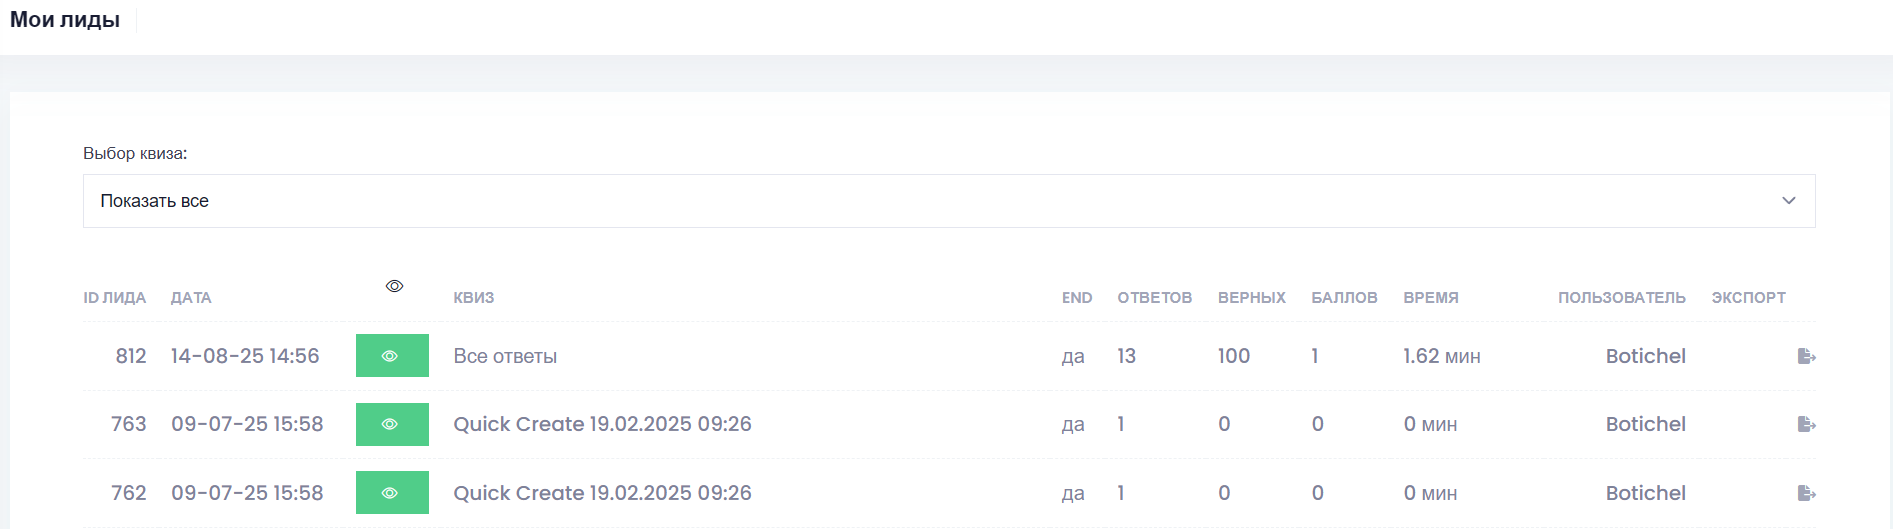Export lead 762 using export icon
Screen dimensions: 1893x529
[x=1805, y=493]
